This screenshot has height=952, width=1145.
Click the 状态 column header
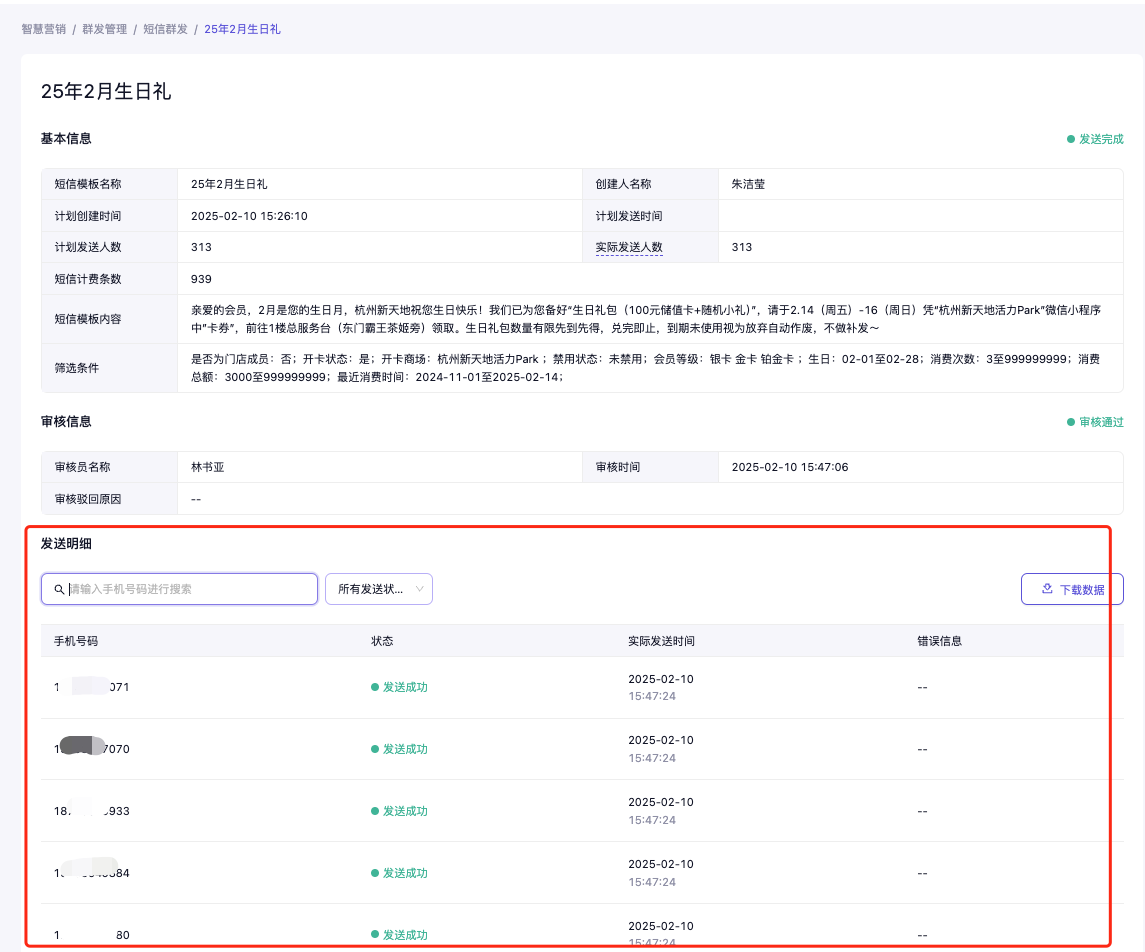[382, 641]
